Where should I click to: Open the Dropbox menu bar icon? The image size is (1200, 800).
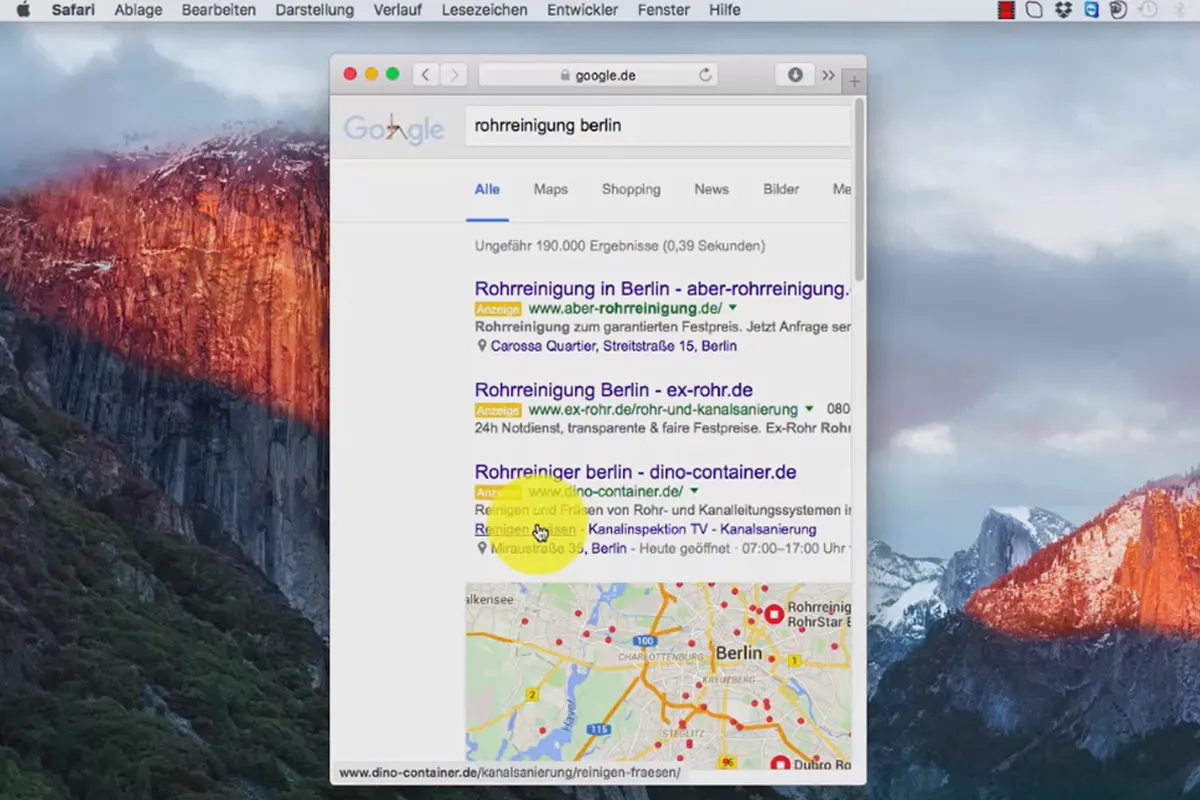tap(1063, 10)
